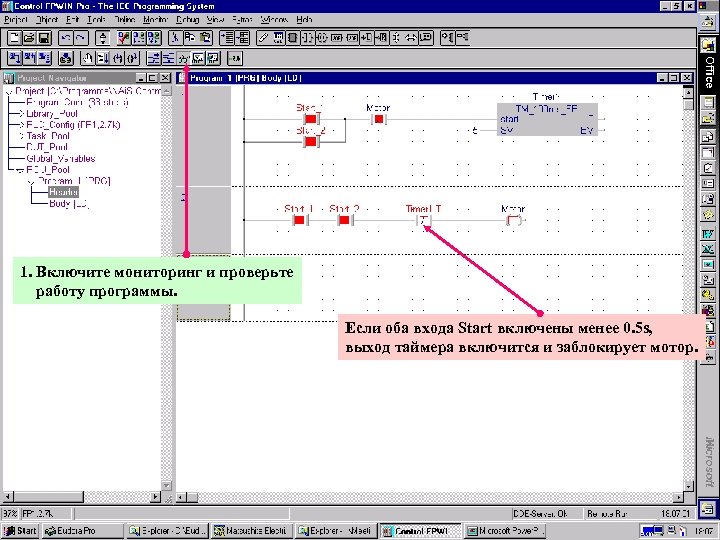Click the Start_2 parallel contact in first rung

tap(310, 141)
